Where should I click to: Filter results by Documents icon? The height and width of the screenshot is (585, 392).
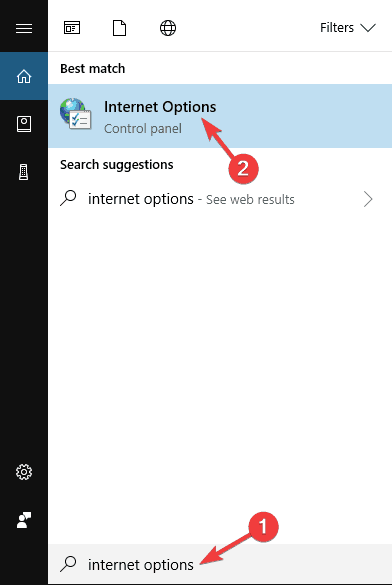119,28
